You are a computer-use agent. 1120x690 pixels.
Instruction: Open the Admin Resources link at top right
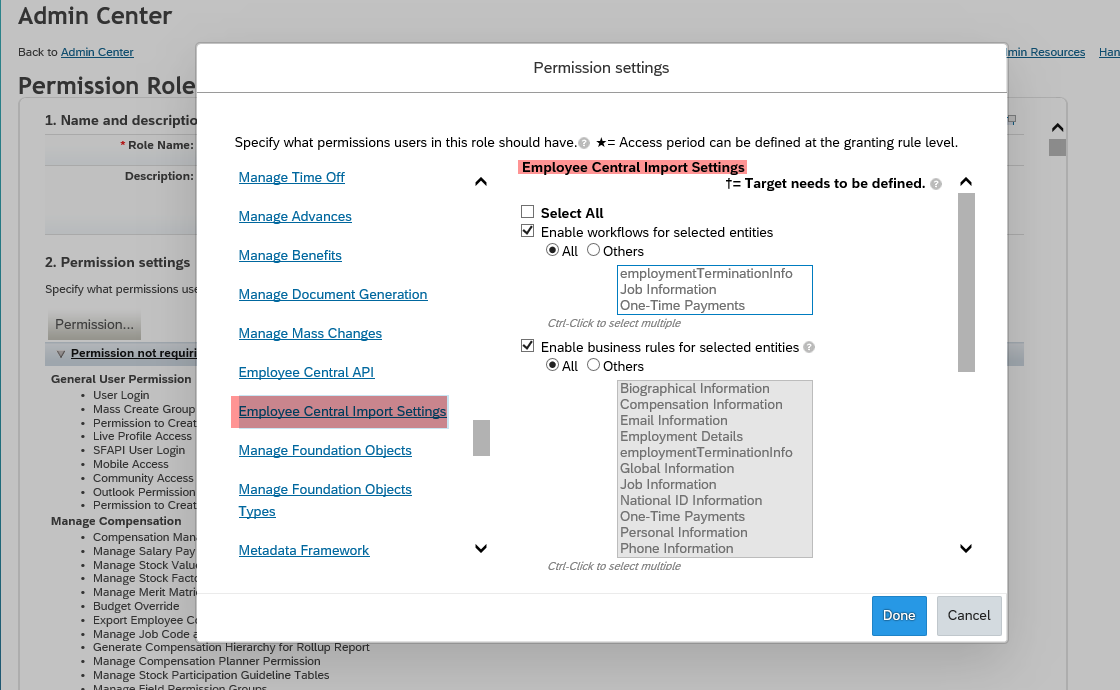click(x=1044, y=52)
